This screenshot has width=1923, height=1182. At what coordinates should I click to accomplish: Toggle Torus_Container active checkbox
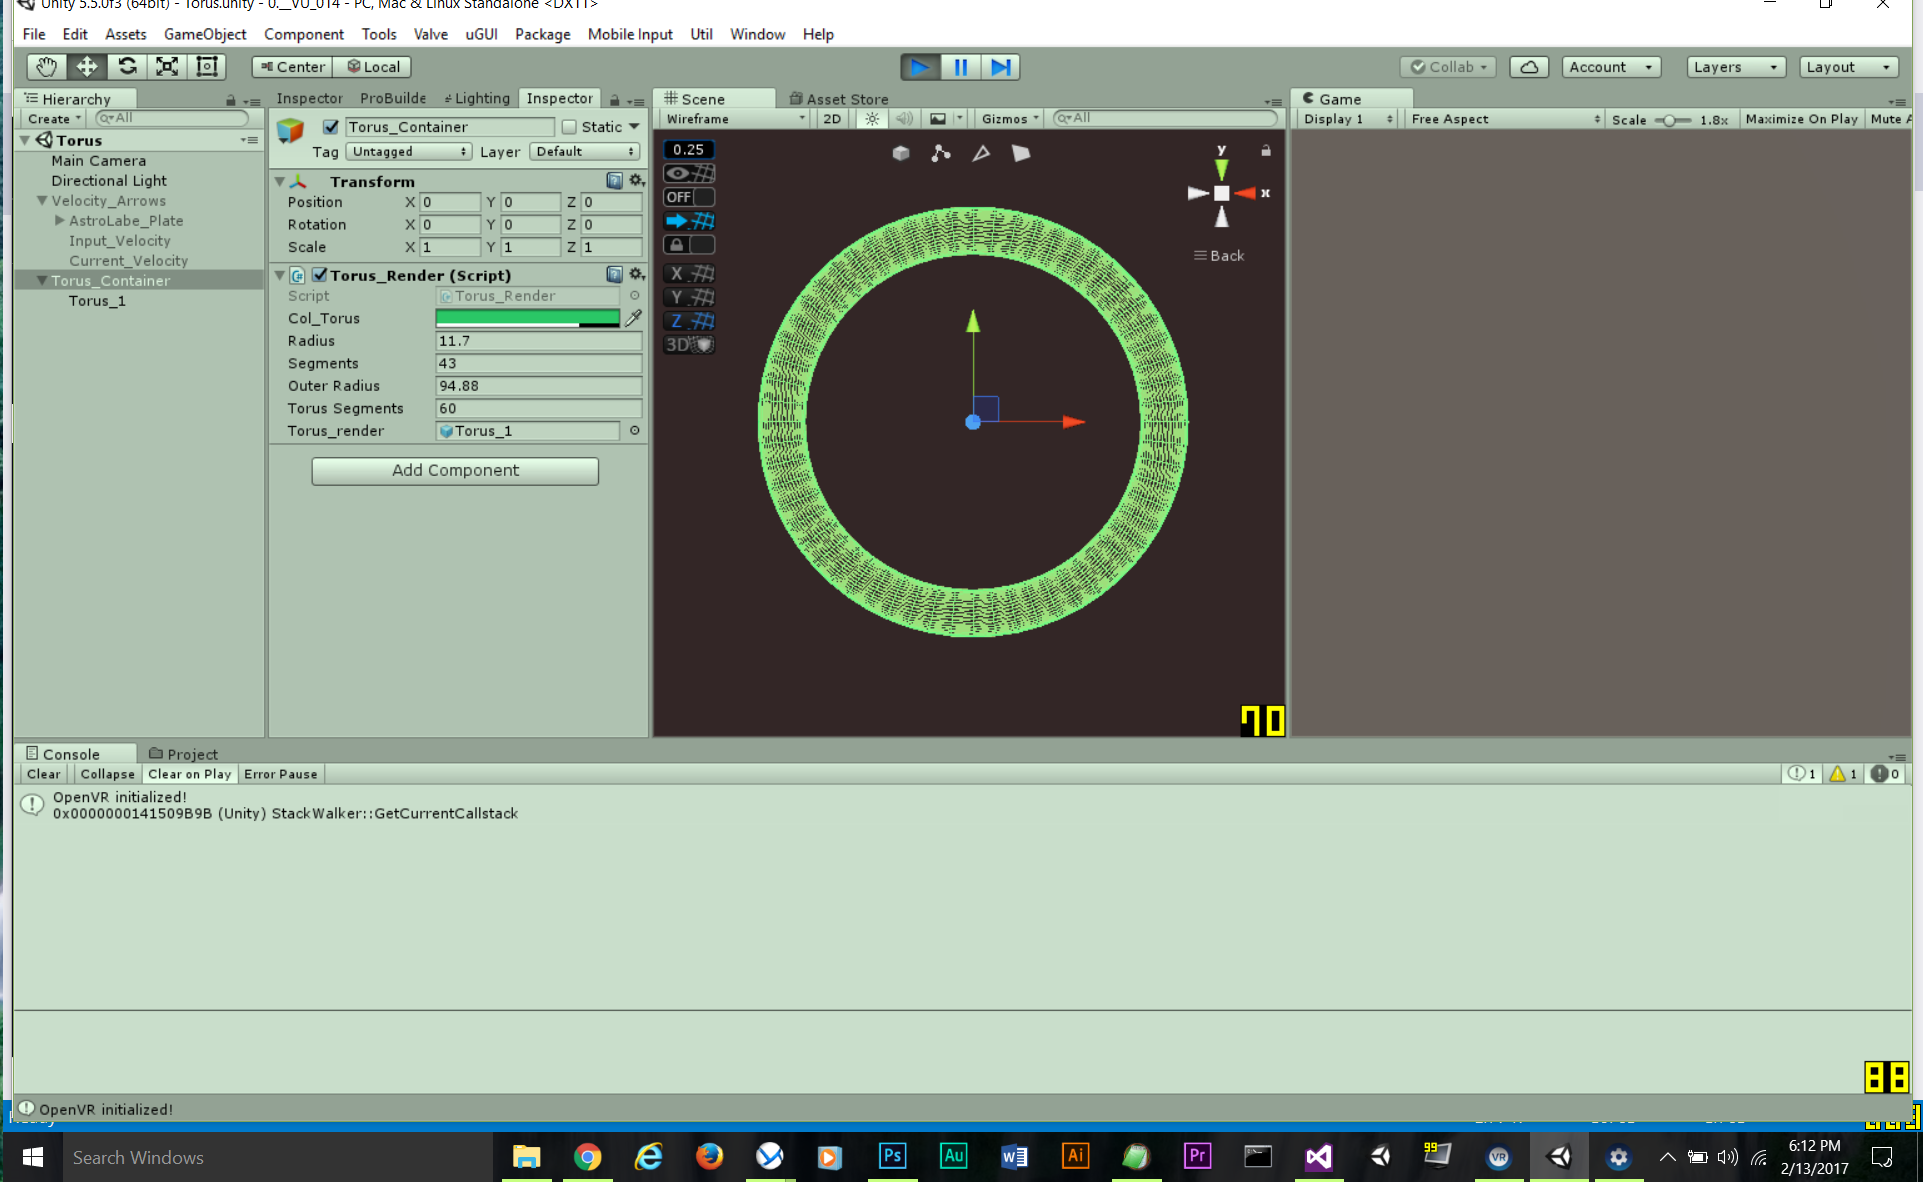coord(330,127)
